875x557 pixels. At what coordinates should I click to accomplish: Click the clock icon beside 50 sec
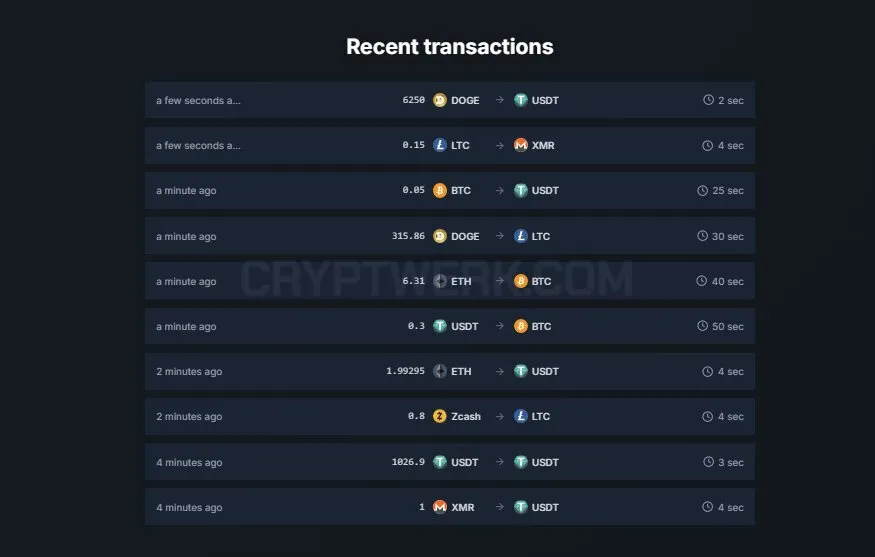click(x=703, y=326)
